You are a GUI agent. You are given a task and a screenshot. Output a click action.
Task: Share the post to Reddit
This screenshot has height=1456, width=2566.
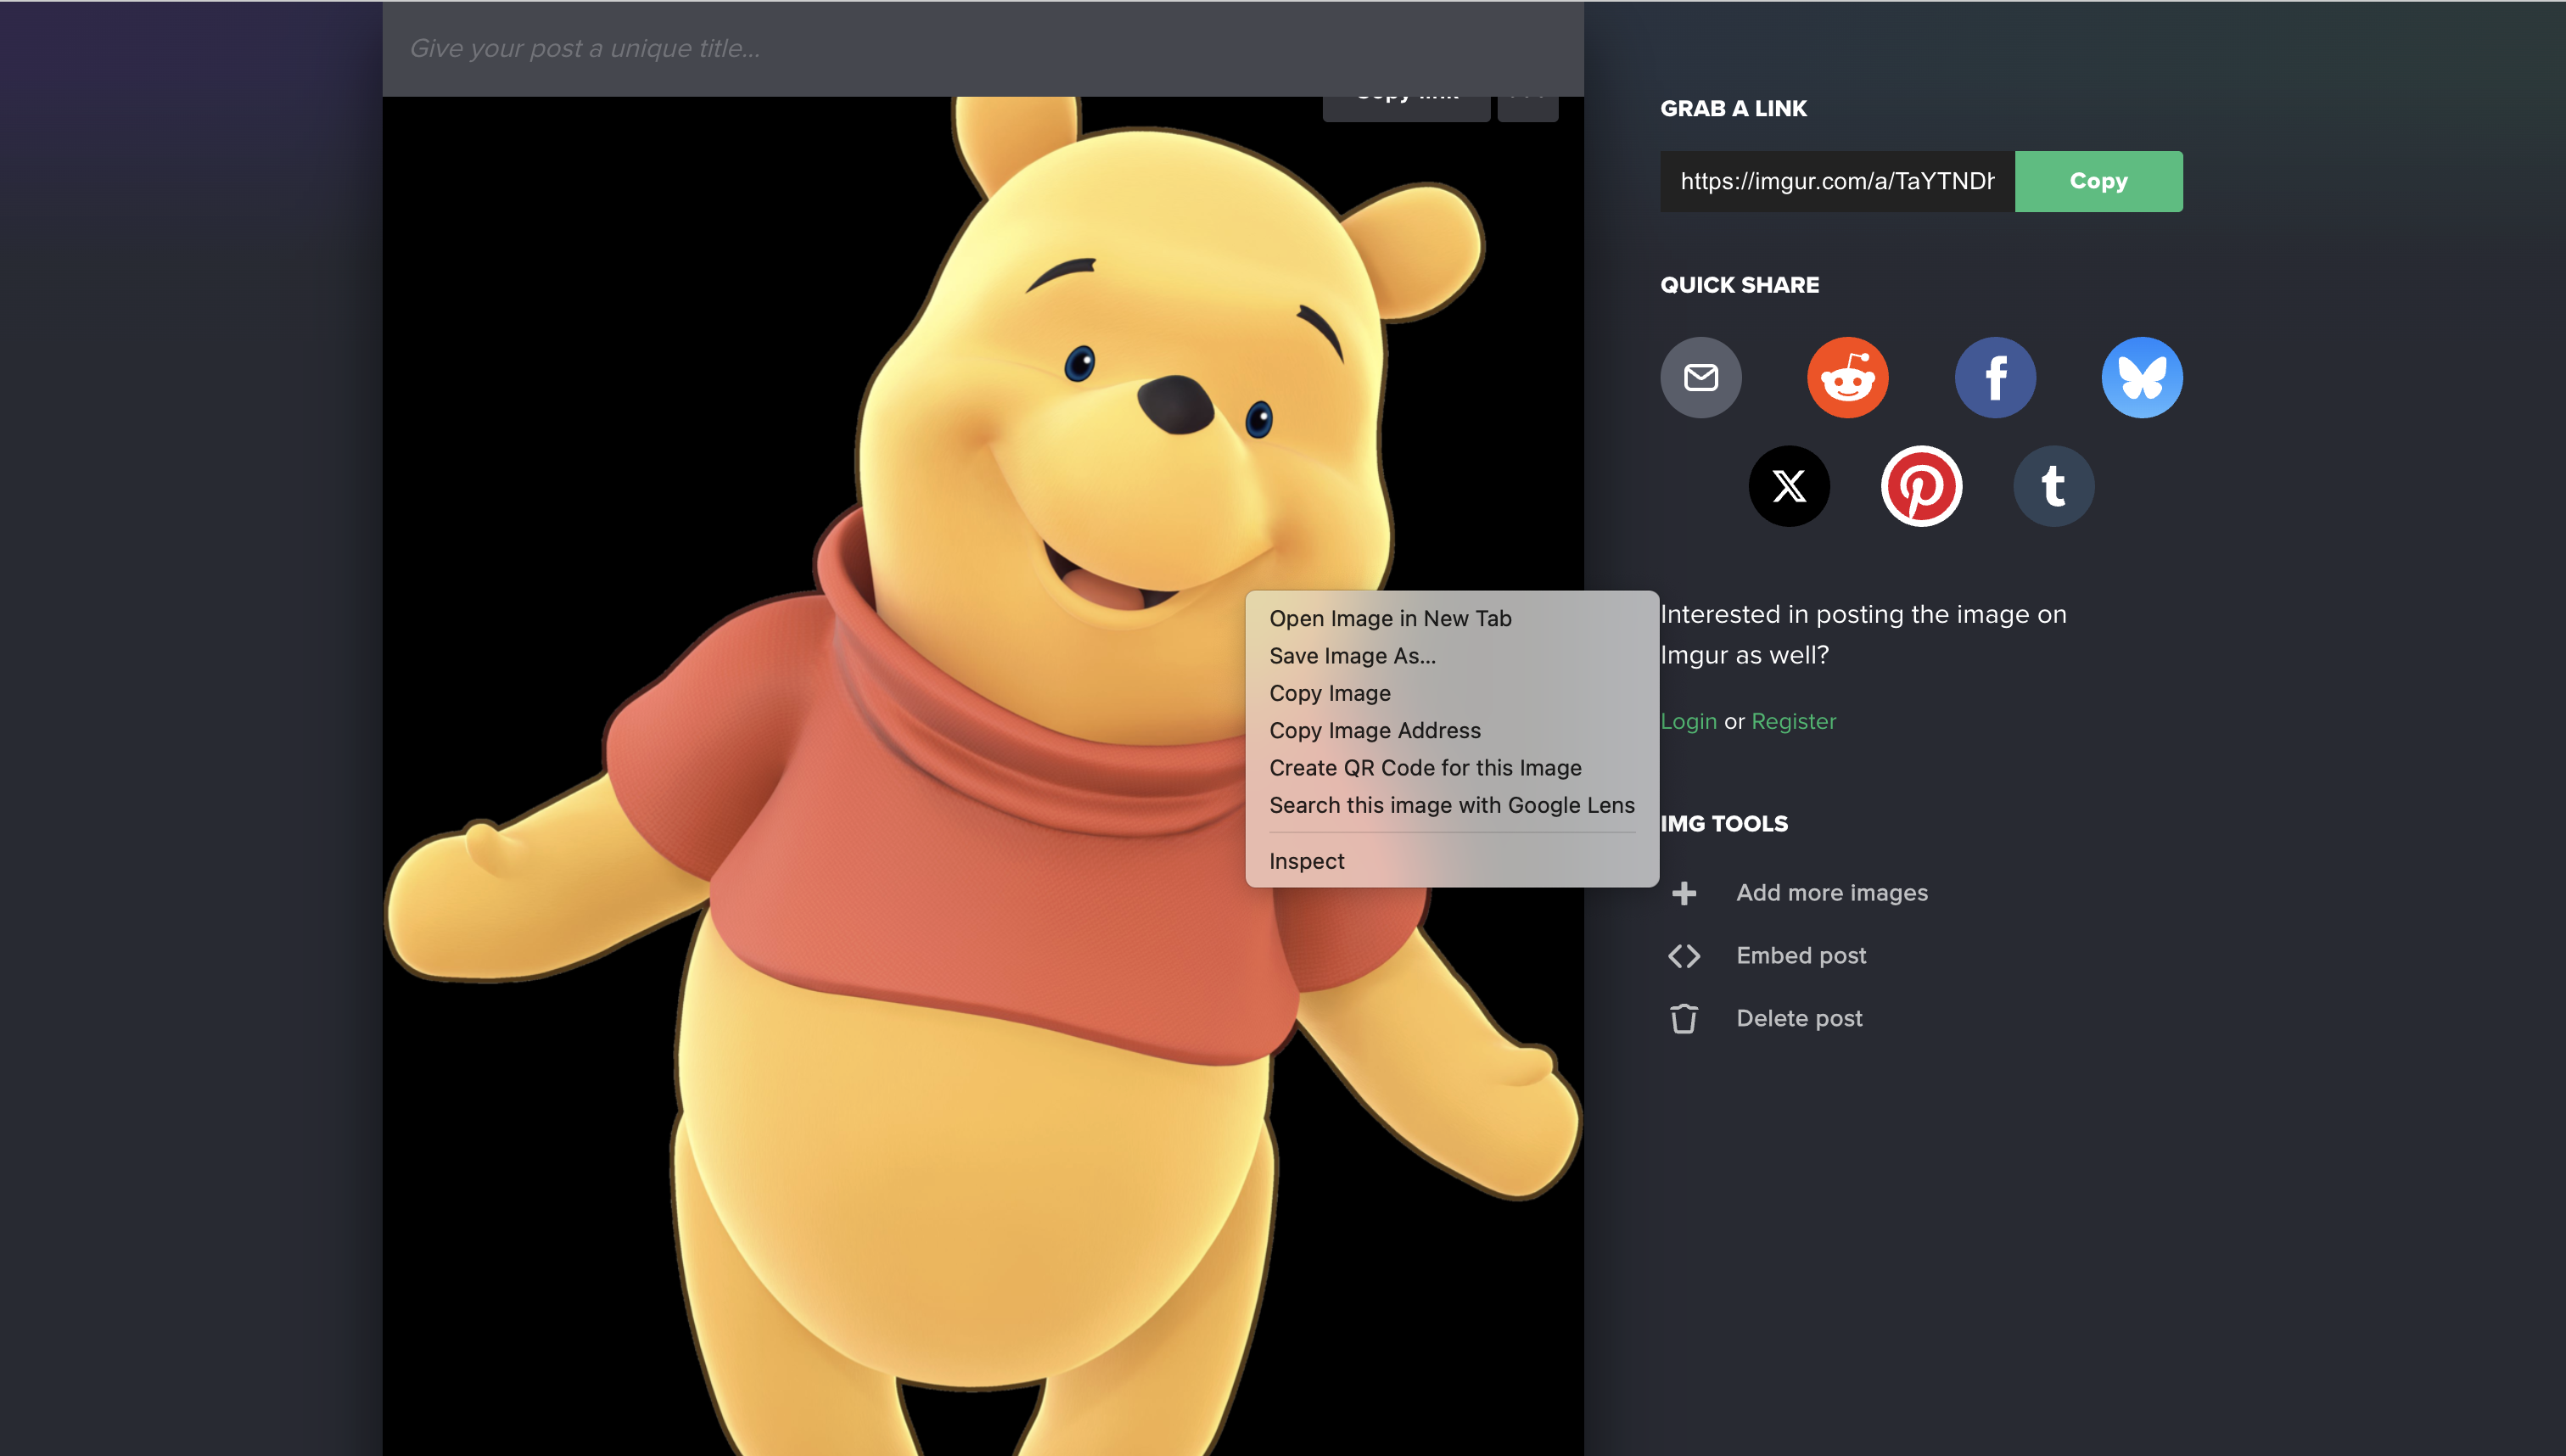tap(1847, 377)
